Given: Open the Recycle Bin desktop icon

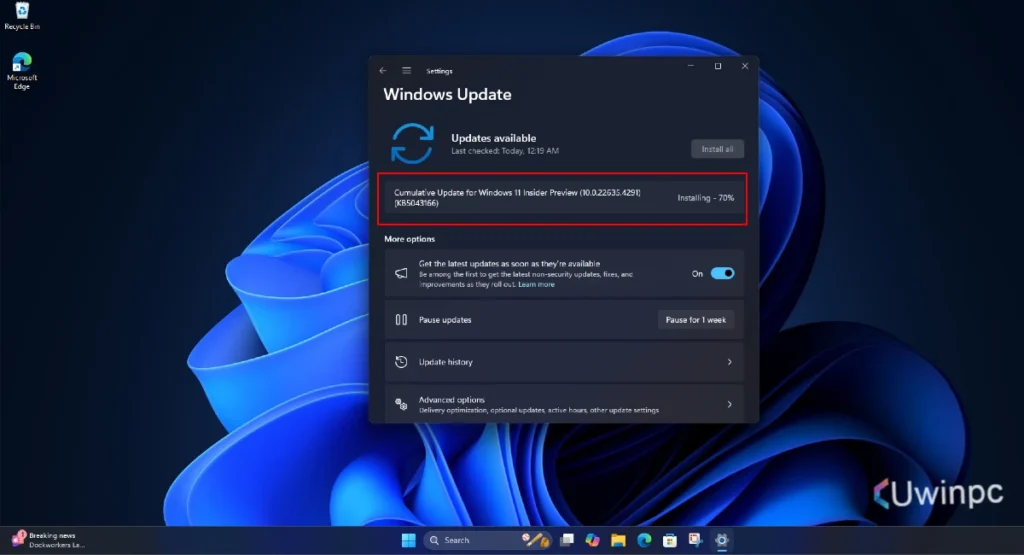Looking at the screenshot, I should click(22, 16).
